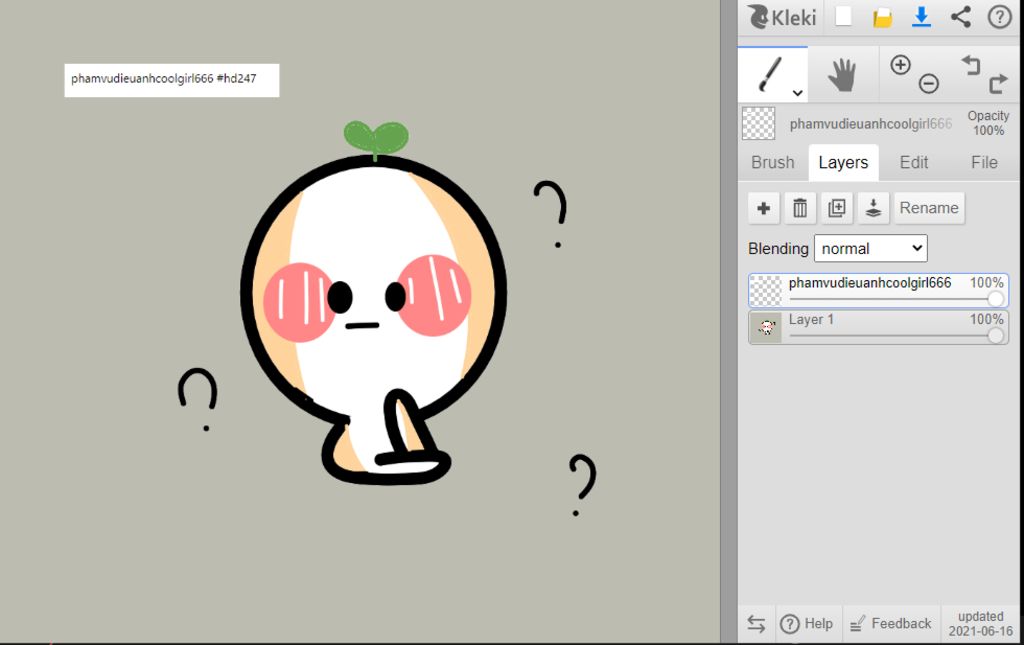Select the Brush tool
Image resolution: width=1024 pixels, height=645 pixels.
point(773,74)
